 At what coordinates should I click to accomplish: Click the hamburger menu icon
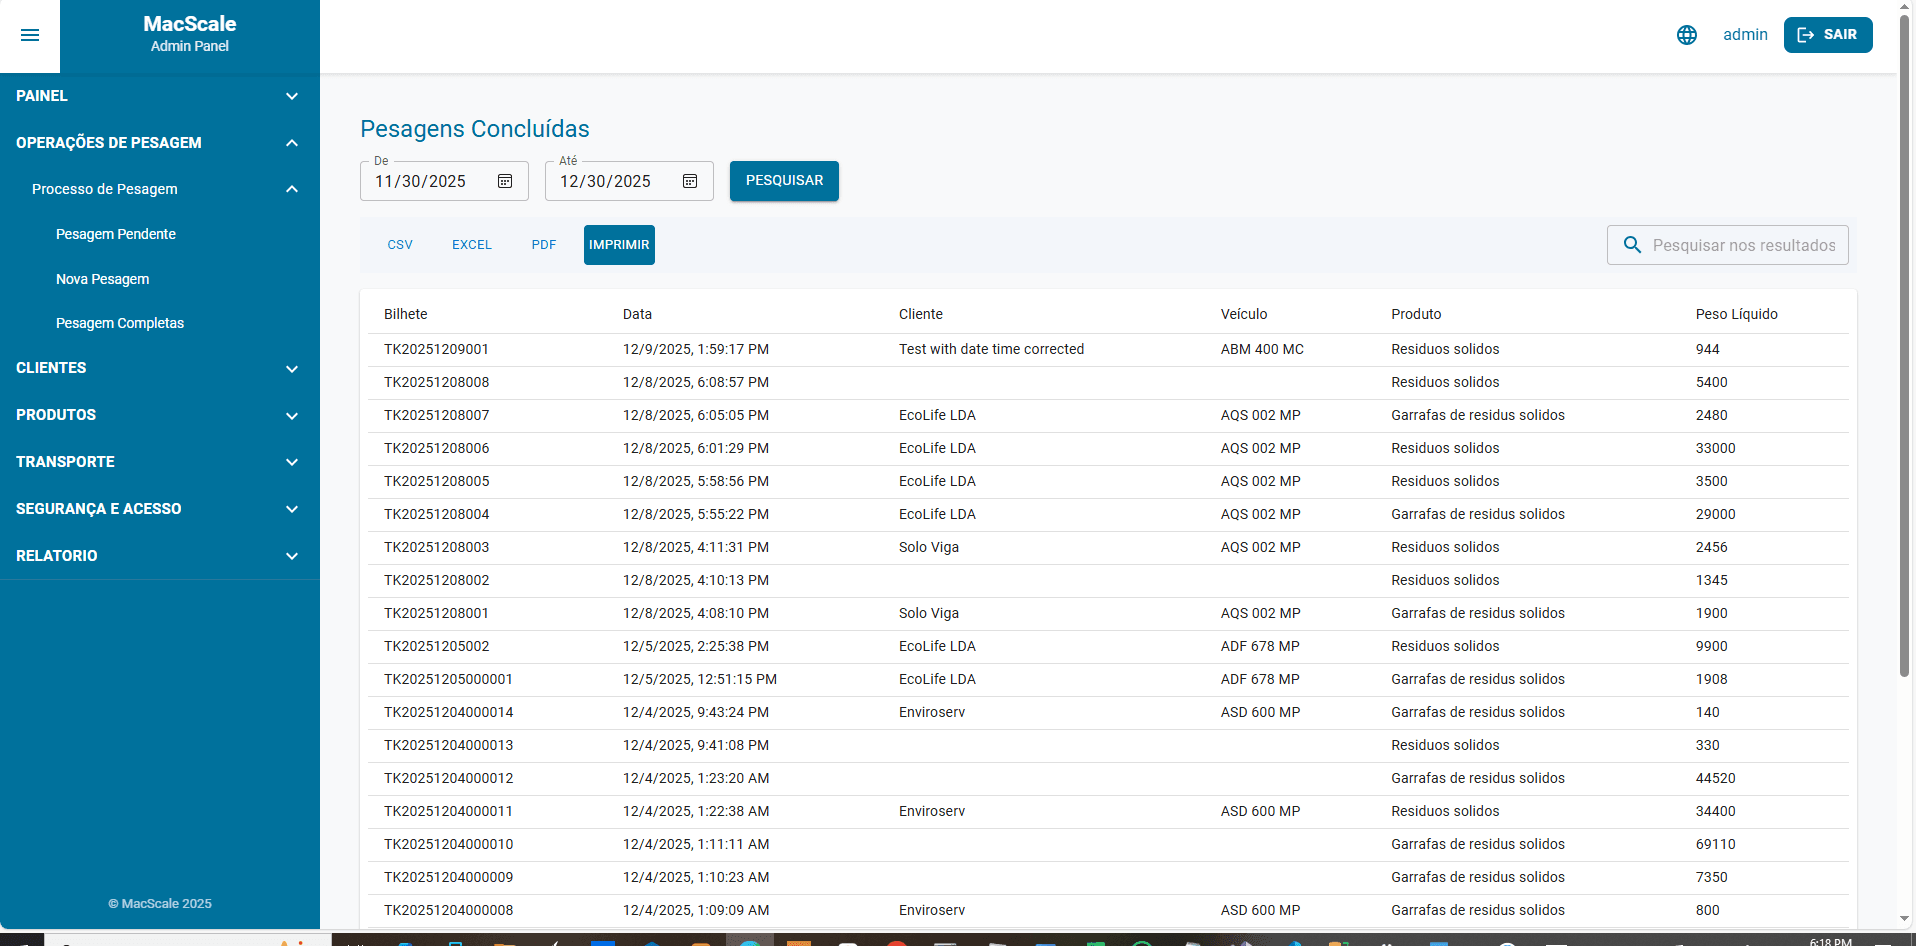[x=30, y=35]
